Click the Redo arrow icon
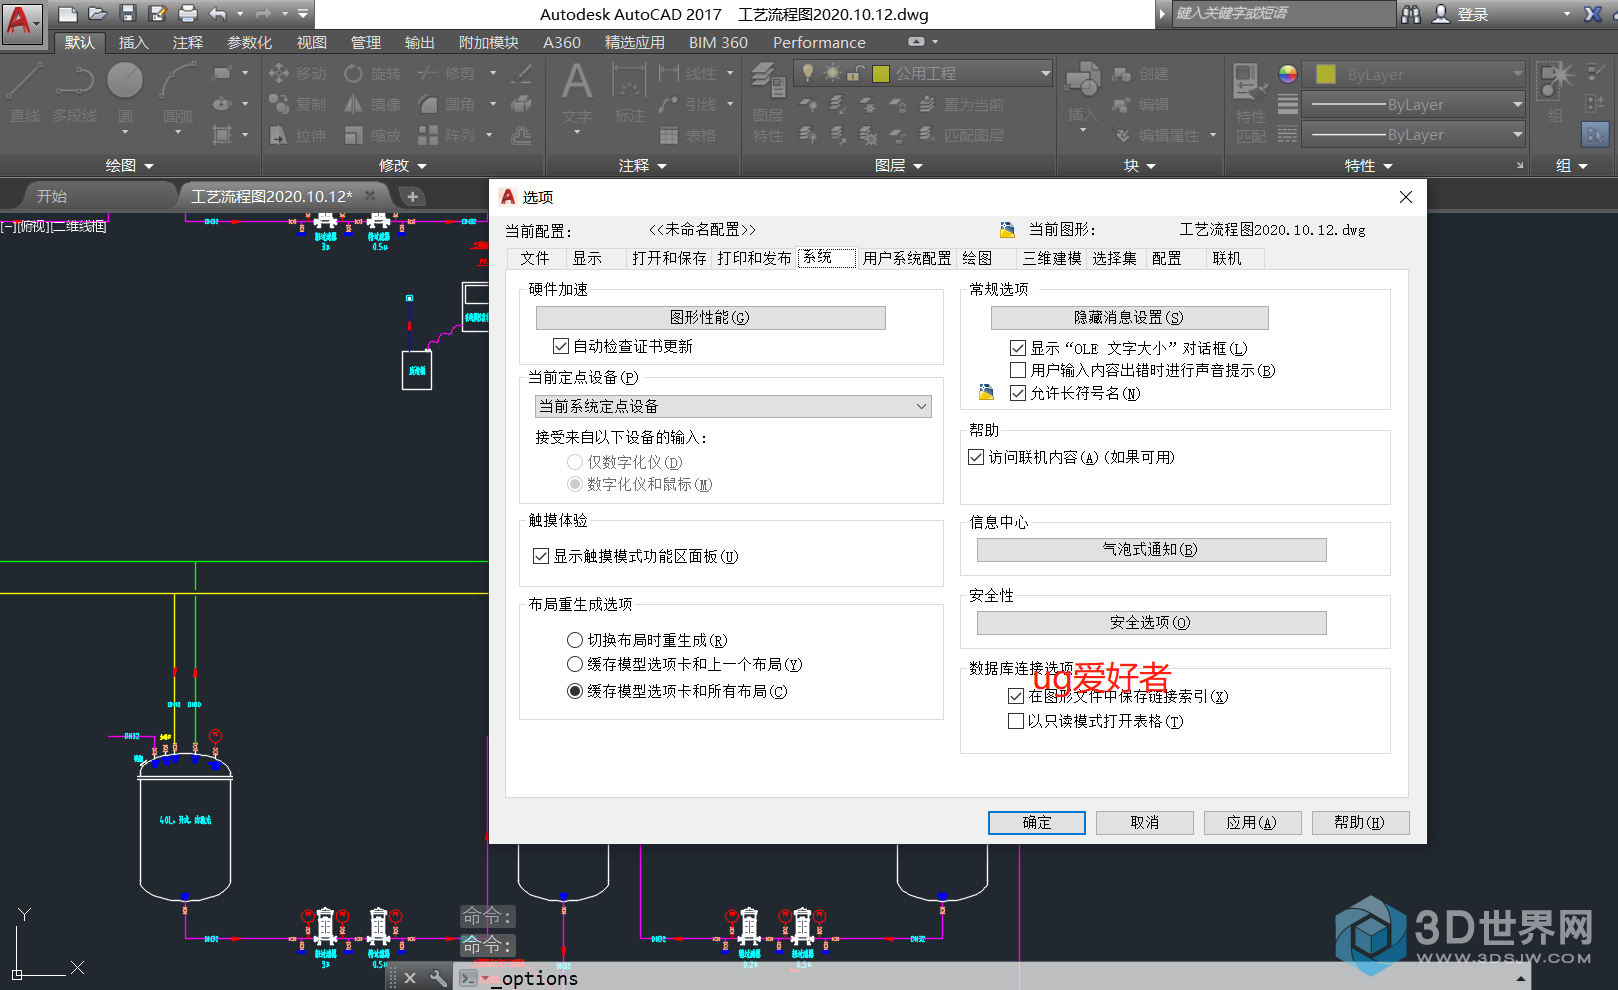This screenshot has height=990, width=1618. pyautogui.click(x=263, y=14)
